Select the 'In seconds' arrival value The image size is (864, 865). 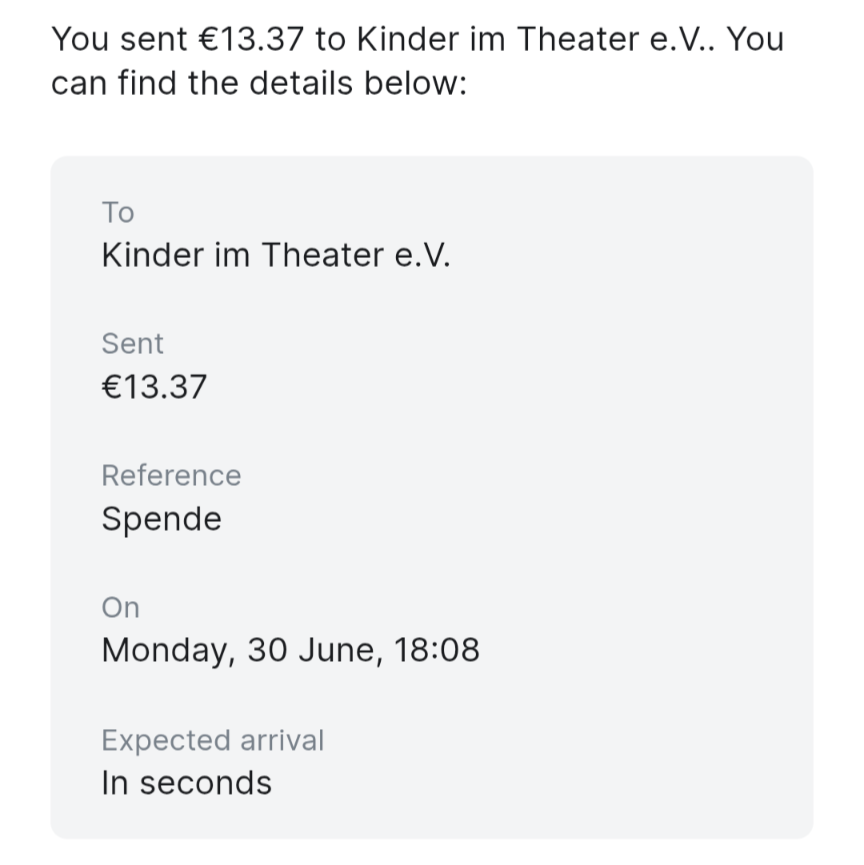[186, 783]
